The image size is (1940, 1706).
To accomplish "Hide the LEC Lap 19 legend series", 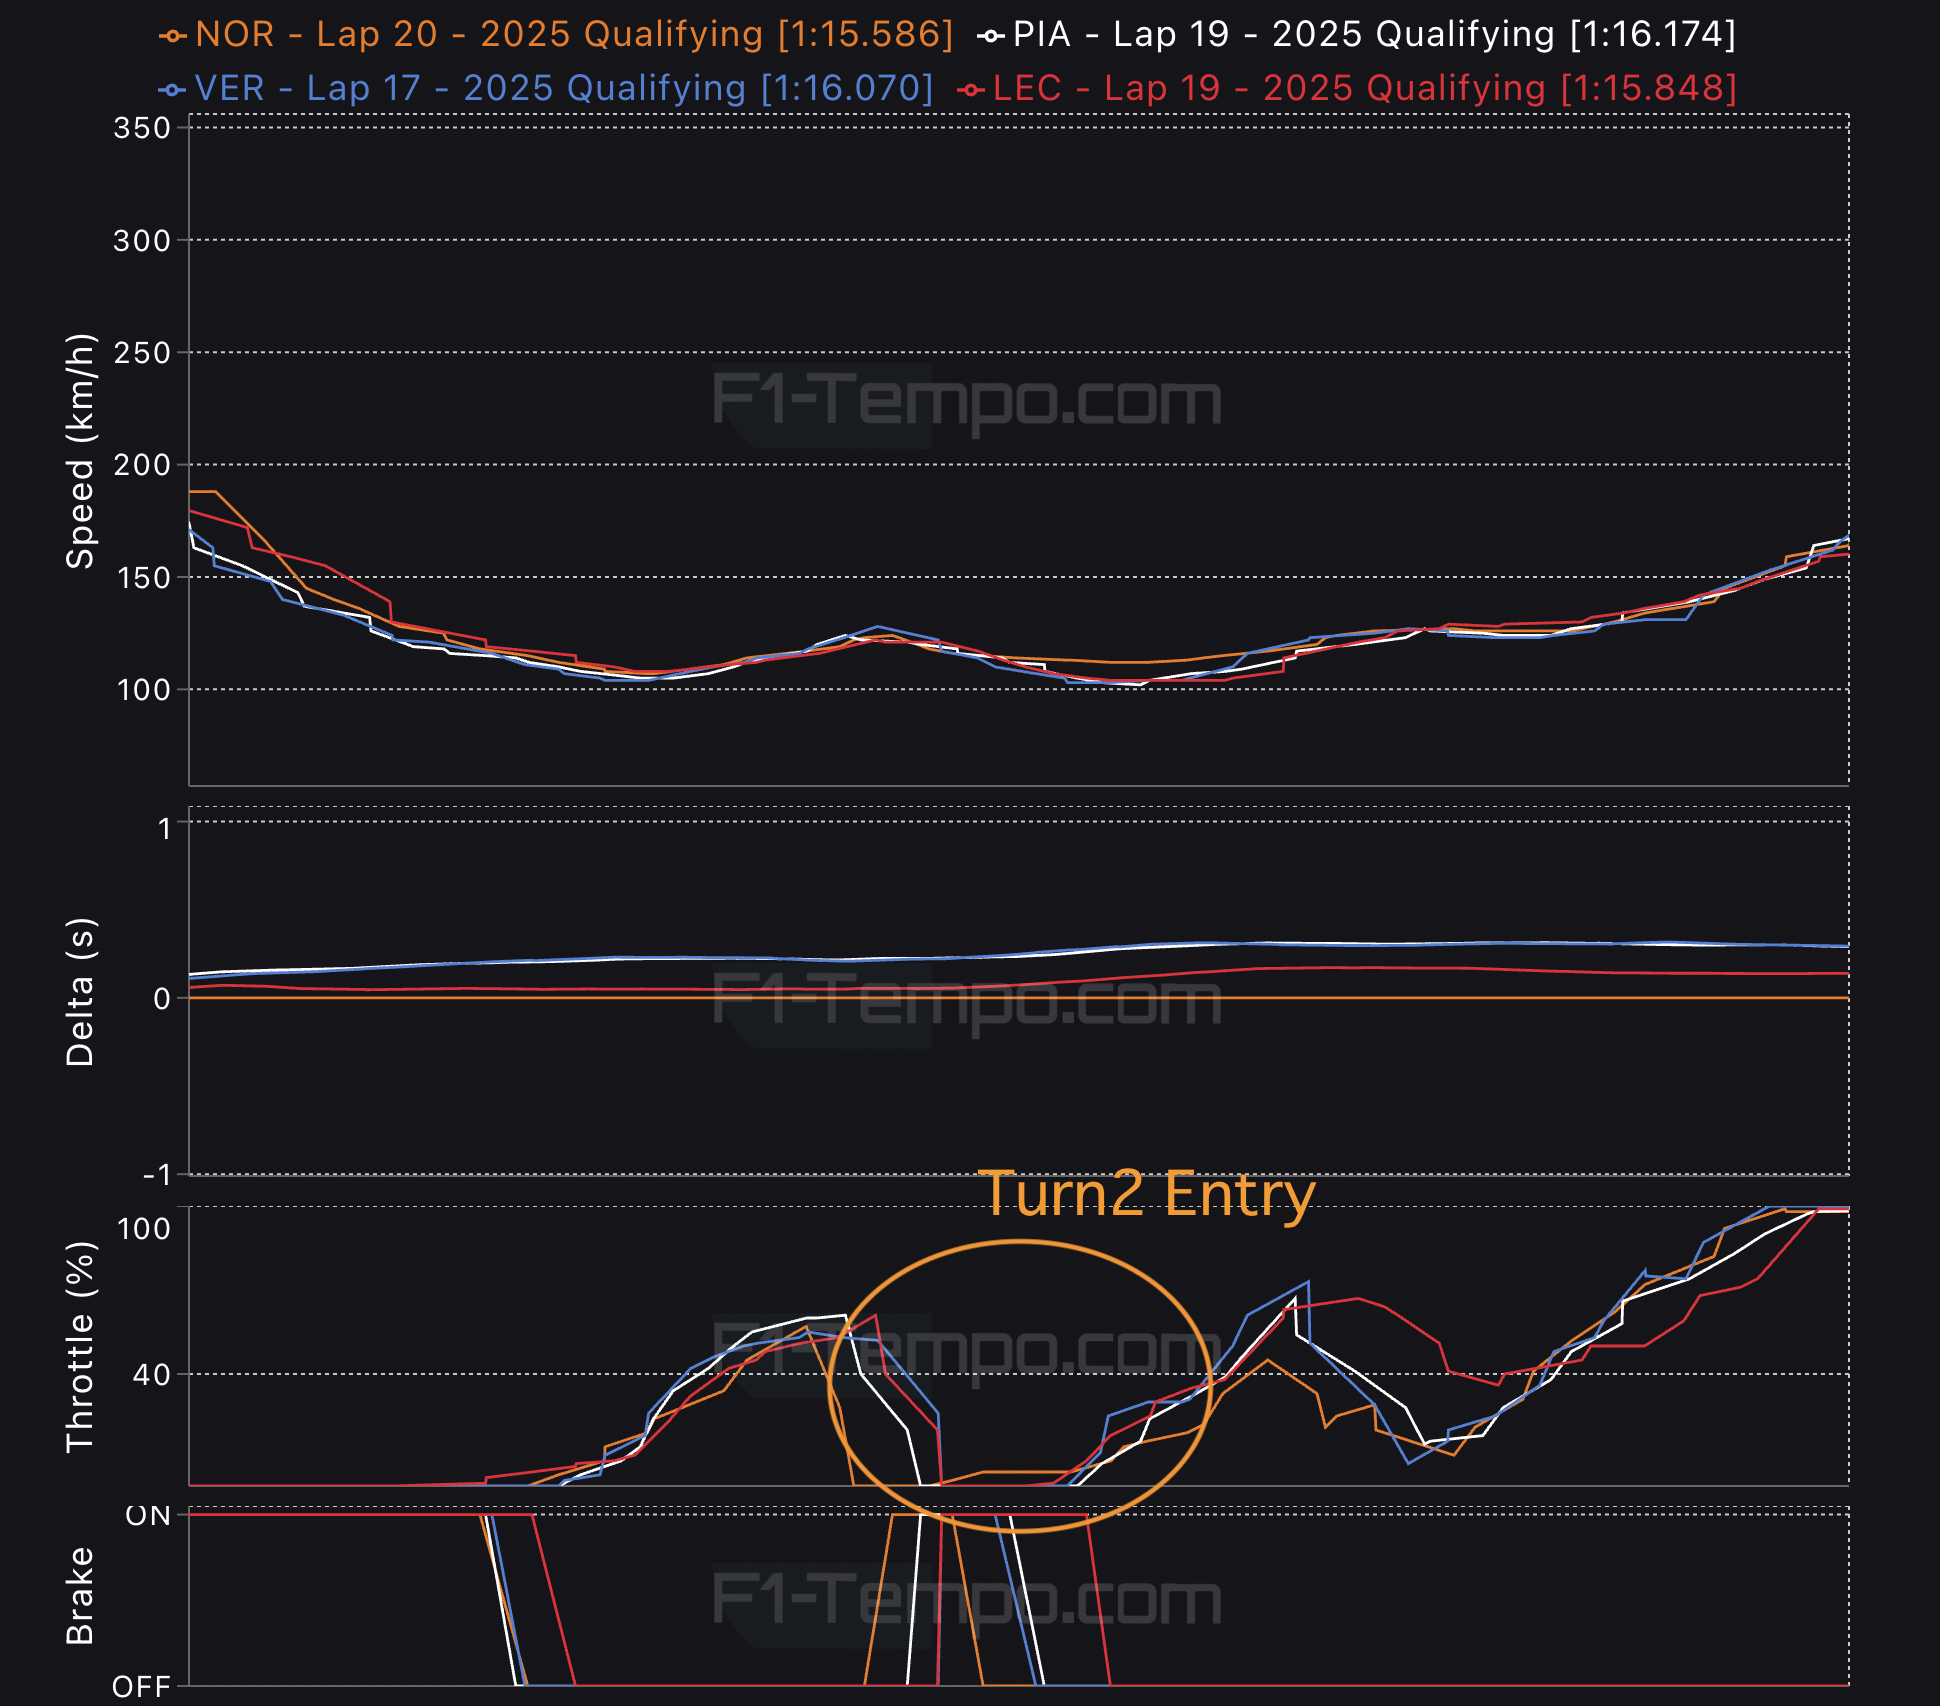I will (1364, 89).
